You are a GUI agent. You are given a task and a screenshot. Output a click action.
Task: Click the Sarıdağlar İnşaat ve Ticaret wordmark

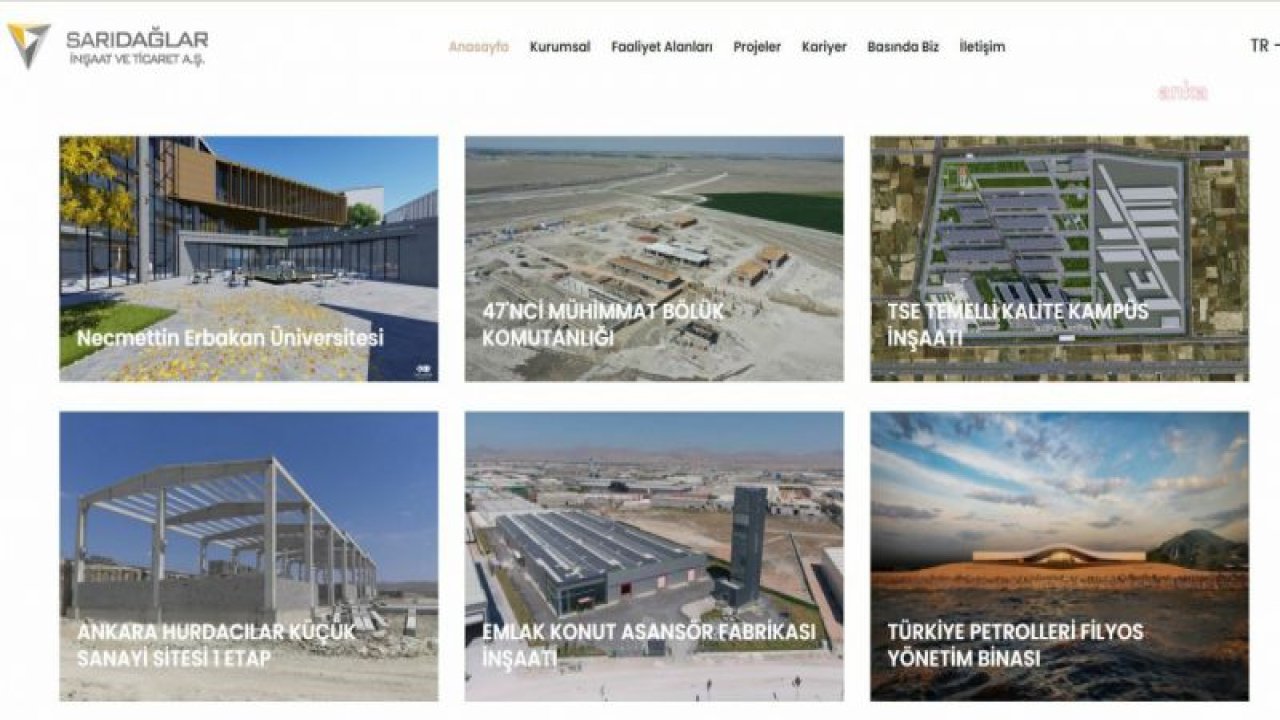(x=137, y=47)
